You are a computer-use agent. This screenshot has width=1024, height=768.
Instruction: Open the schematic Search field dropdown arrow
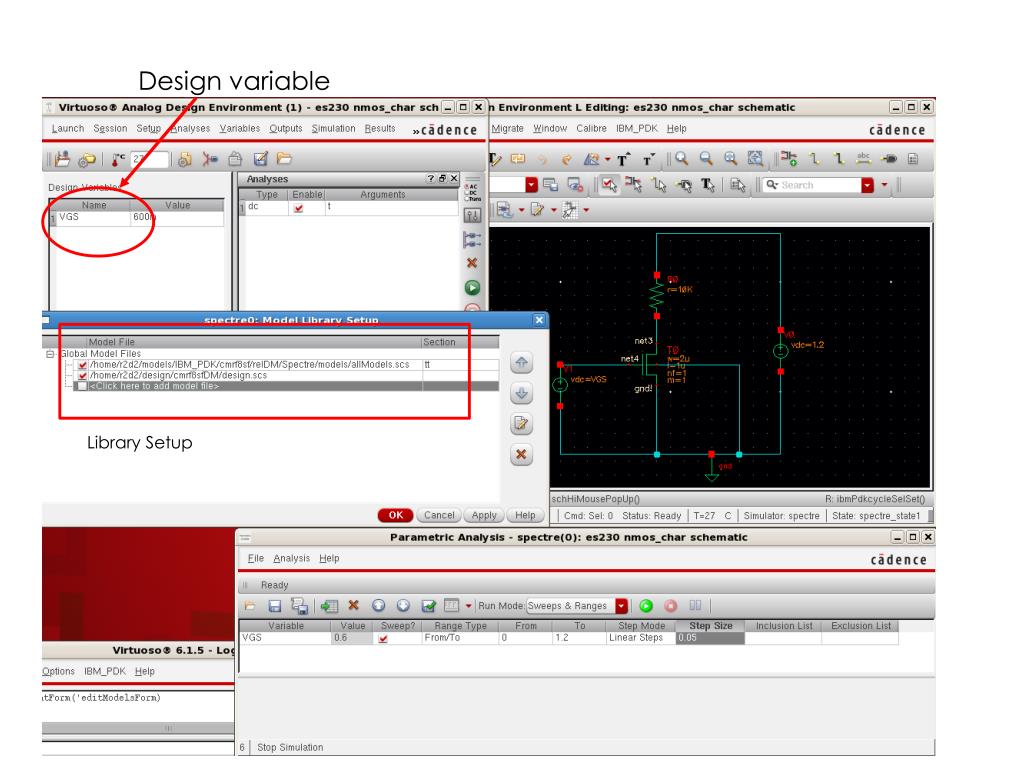(867, 185)
